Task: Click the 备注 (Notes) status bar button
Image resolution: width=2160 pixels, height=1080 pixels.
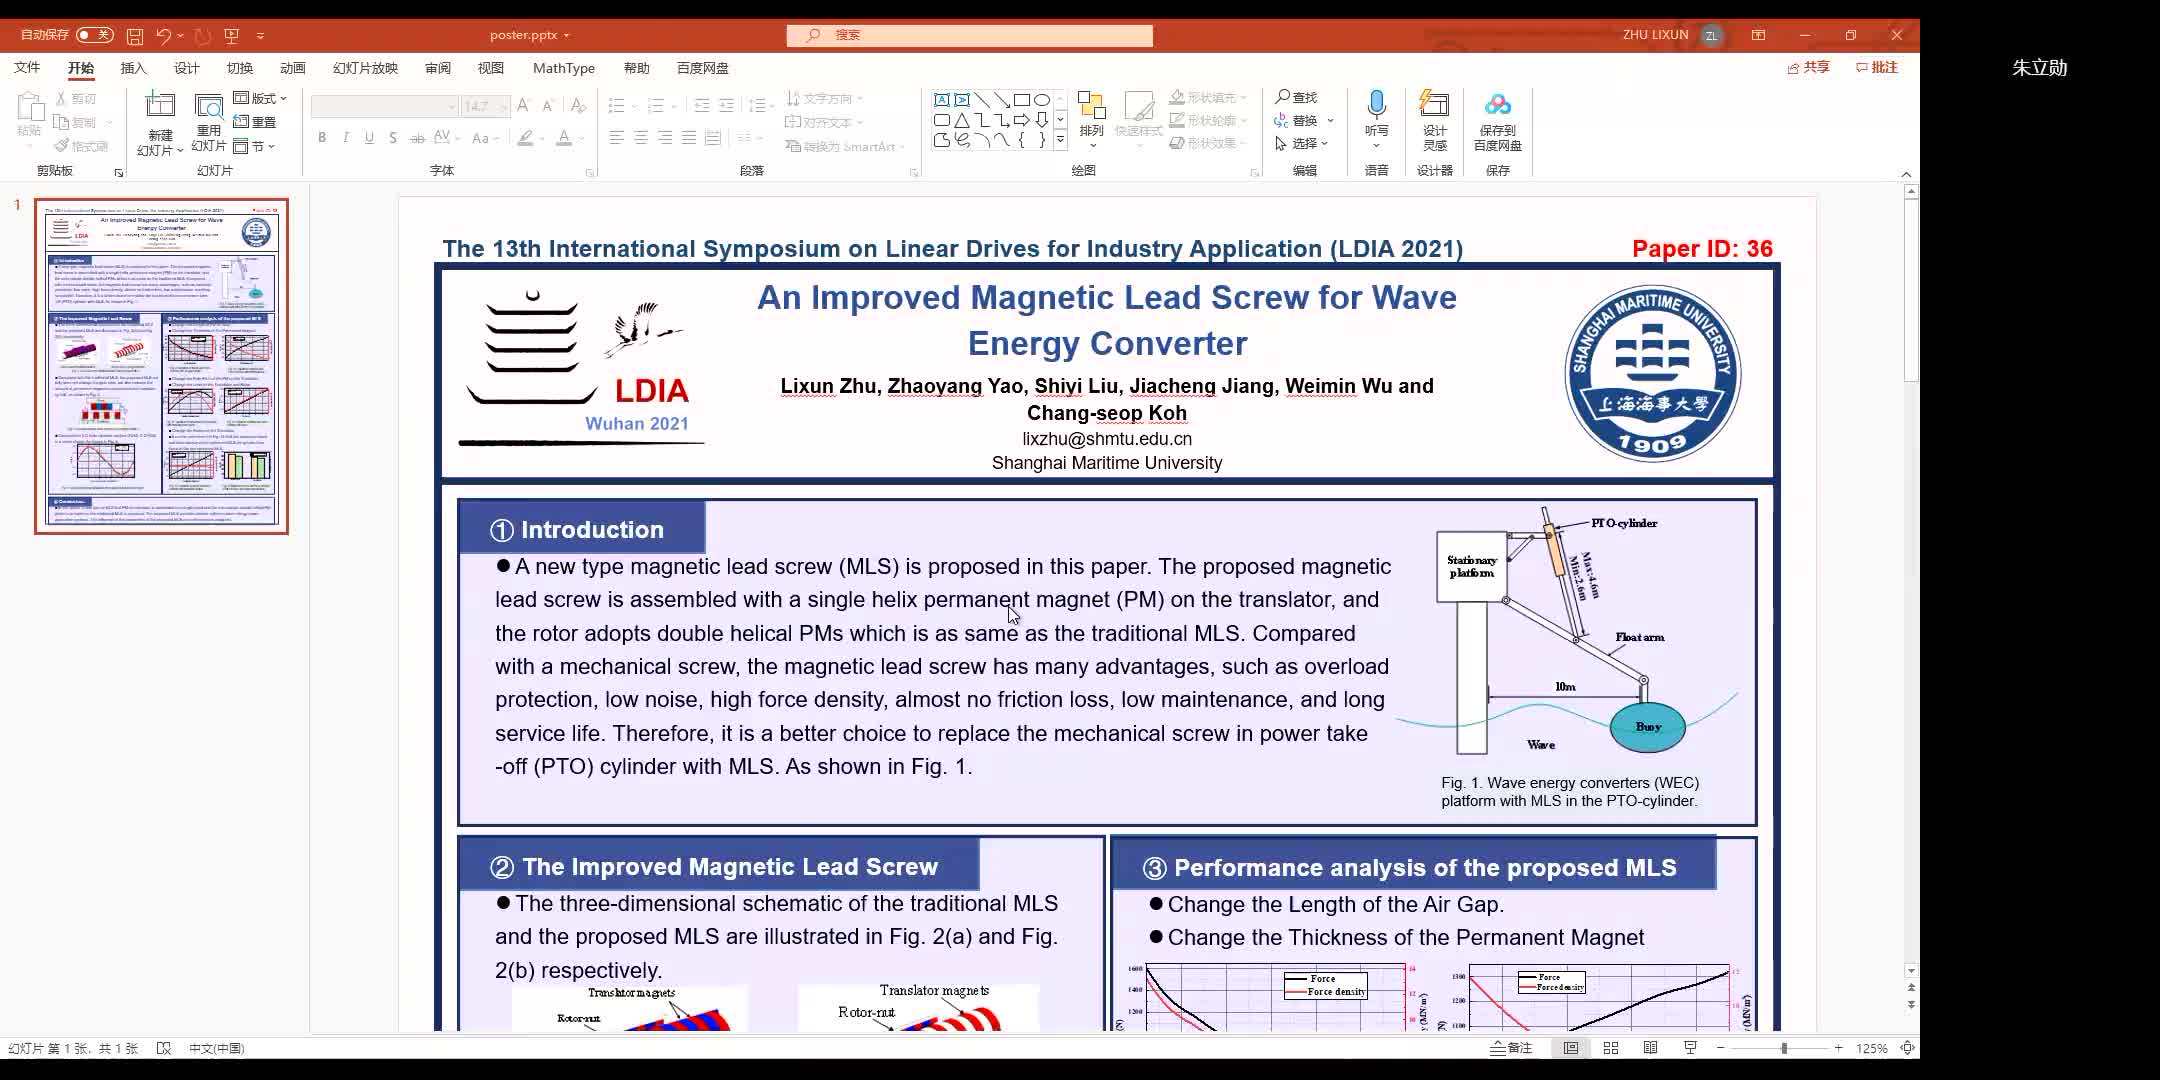Action: (x=1511, y=1048)
